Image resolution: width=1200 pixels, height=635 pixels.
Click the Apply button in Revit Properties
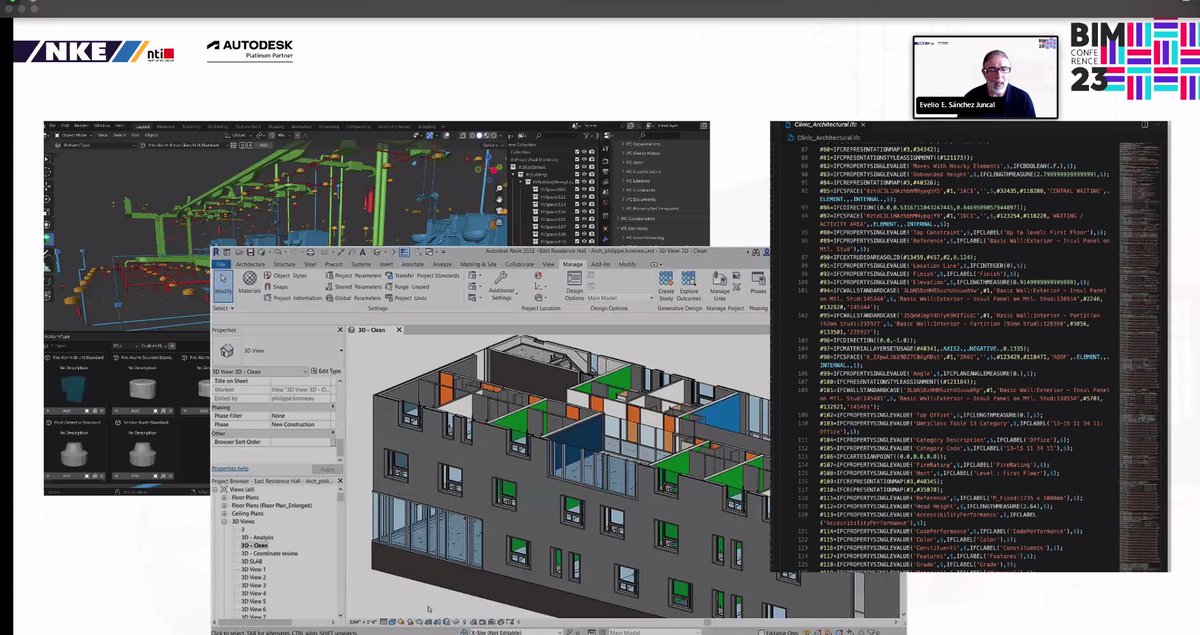pyautogui.click(x=327, y=469)
